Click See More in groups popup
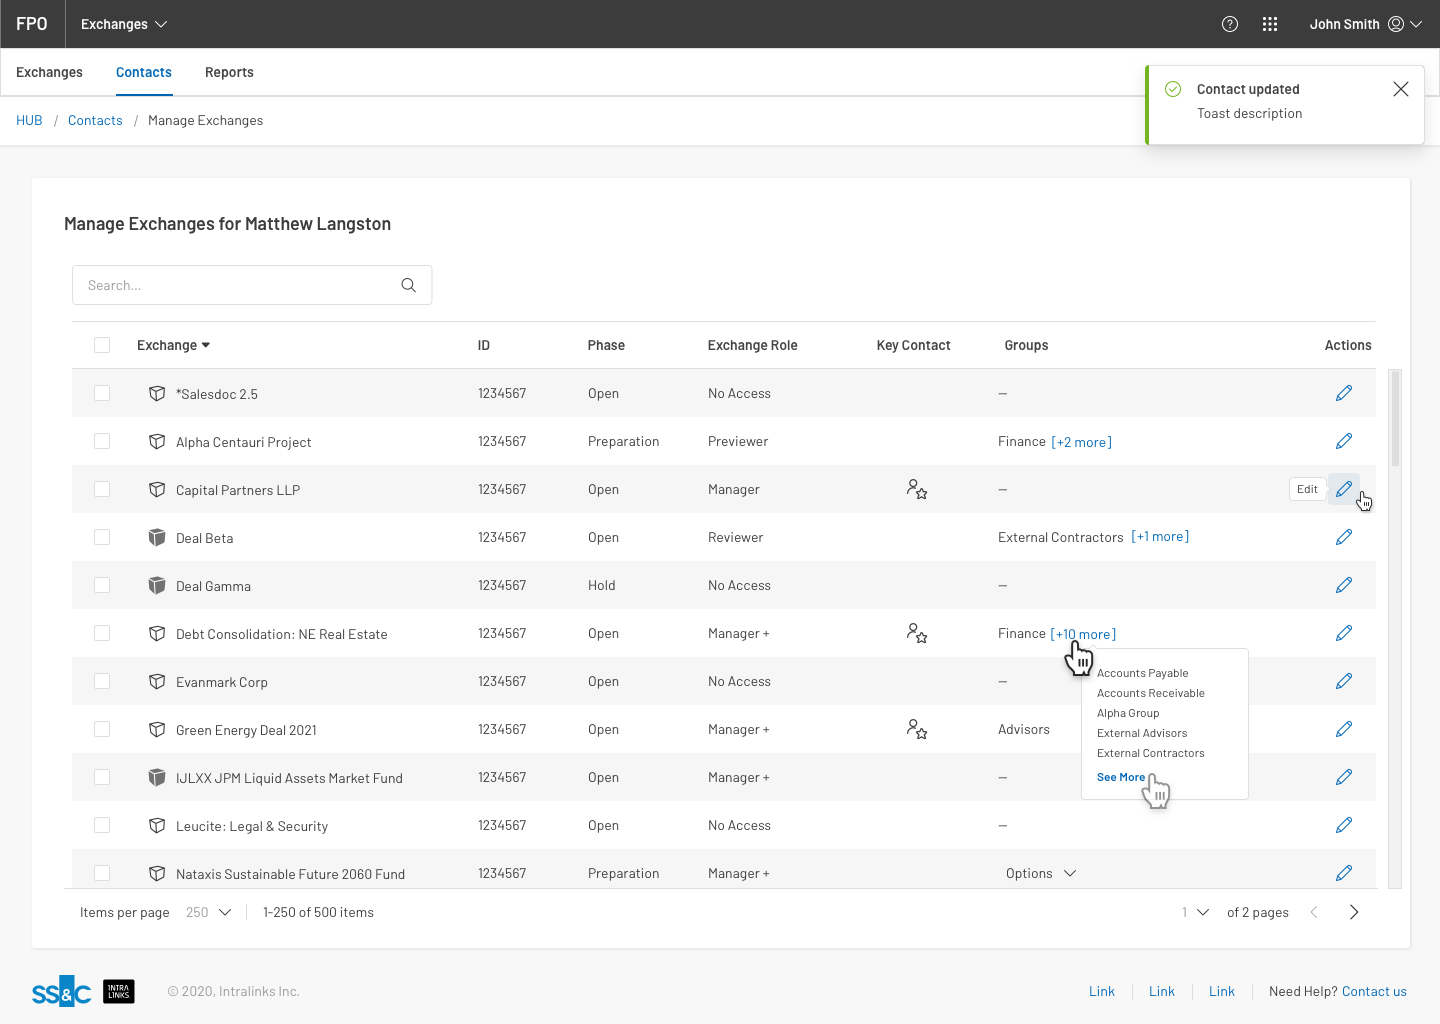The width and height of the screenshot is (1440, 1024). pos(1121,777)
